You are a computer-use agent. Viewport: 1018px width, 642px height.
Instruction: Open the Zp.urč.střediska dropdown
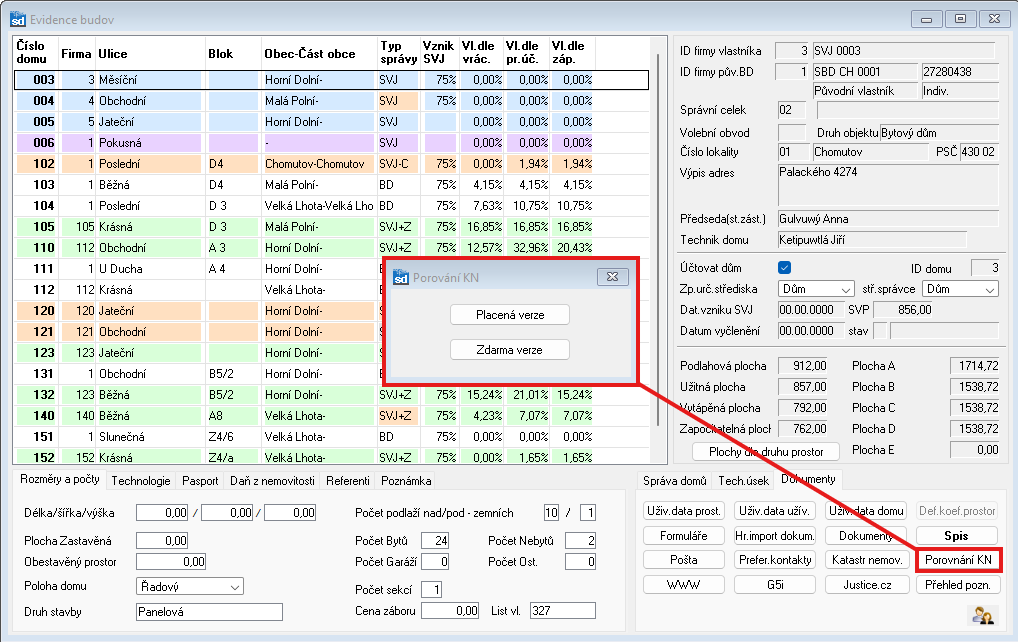(816, 289)
